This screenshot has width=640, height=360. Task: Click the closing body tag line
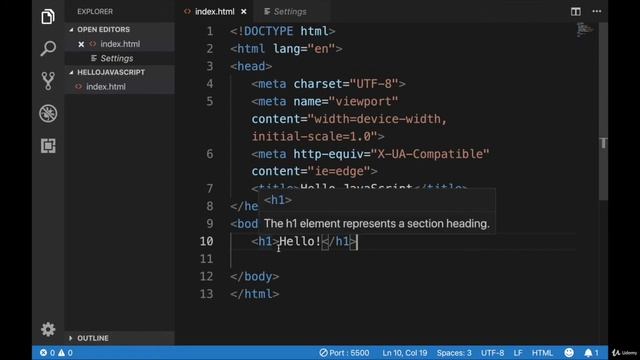pyautogui.click(x=254, y=276)
